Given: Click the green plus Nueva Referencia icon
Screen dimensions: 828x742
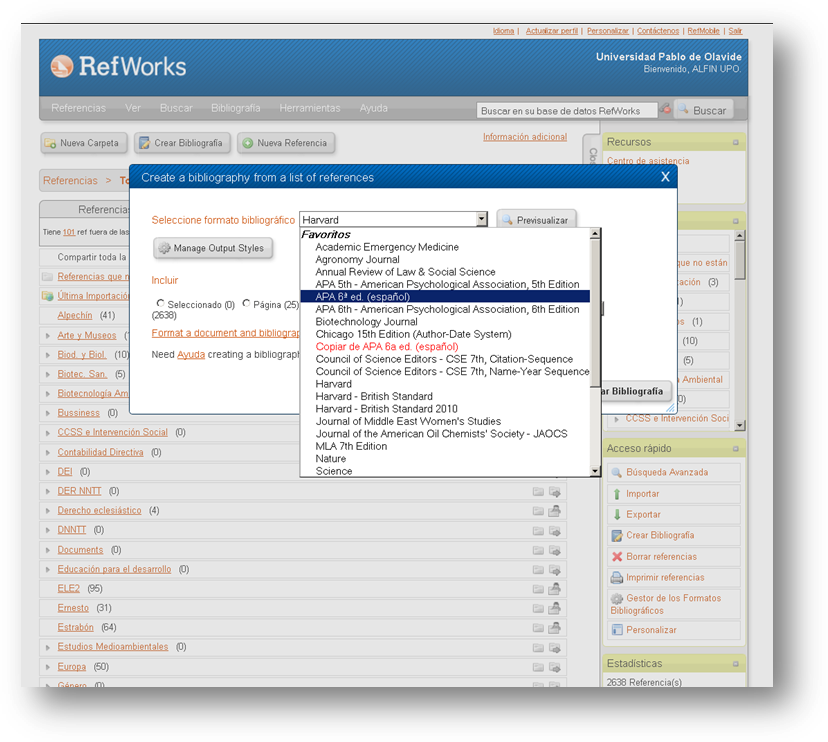Looking at the screenshot, I should tap(248, 143).
